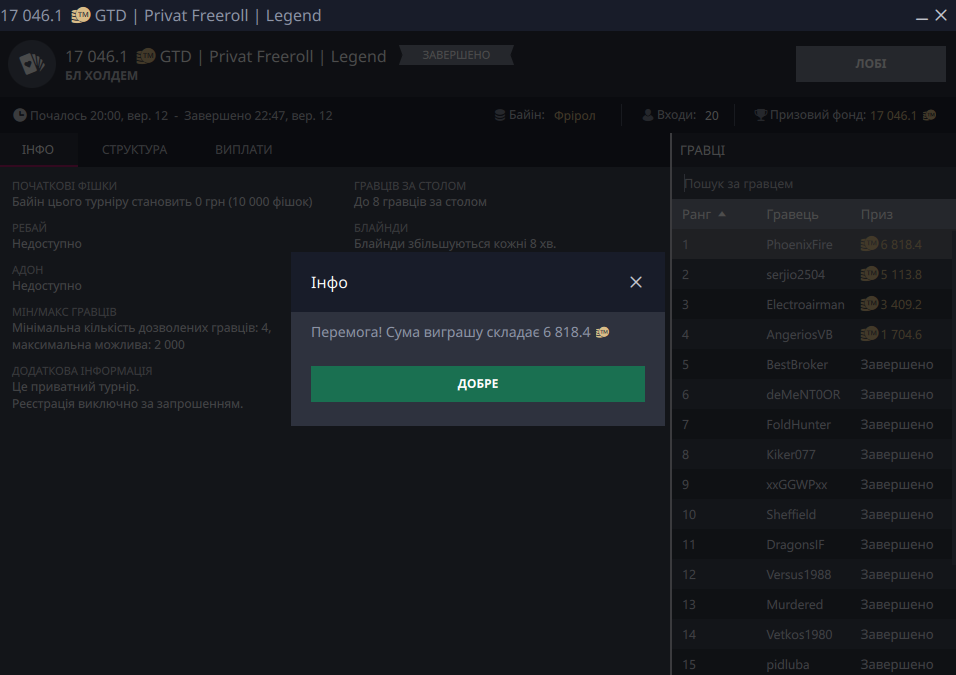This screenshot has height=675, width=956.
Task: Click coin icon beside PhoenixFire prize
Action: click(x=869, y=244)
